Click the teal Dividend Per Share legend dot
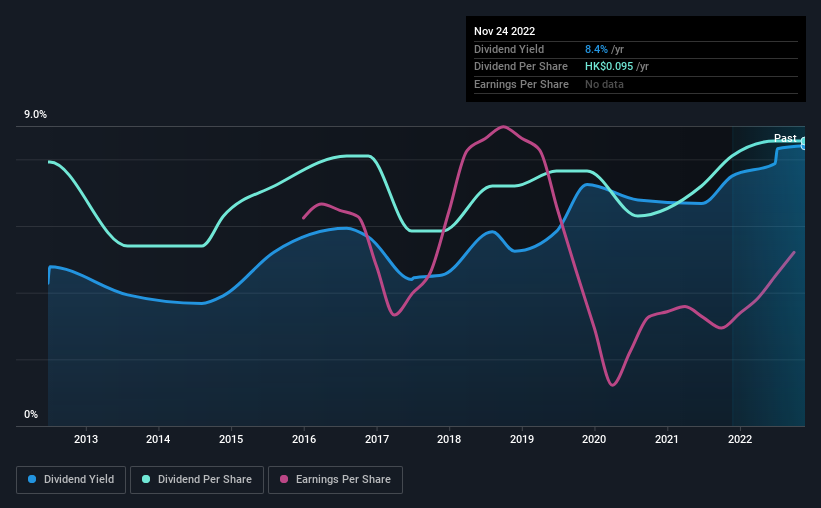Image resolution: width=821 pixels, height=508 pixels. (146, 479)
